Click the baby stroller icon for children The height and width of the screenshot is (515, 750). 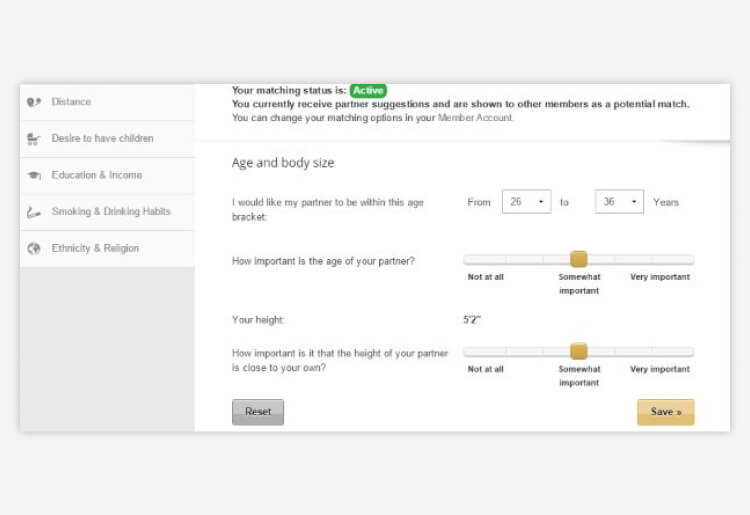(x=33, y=139)
